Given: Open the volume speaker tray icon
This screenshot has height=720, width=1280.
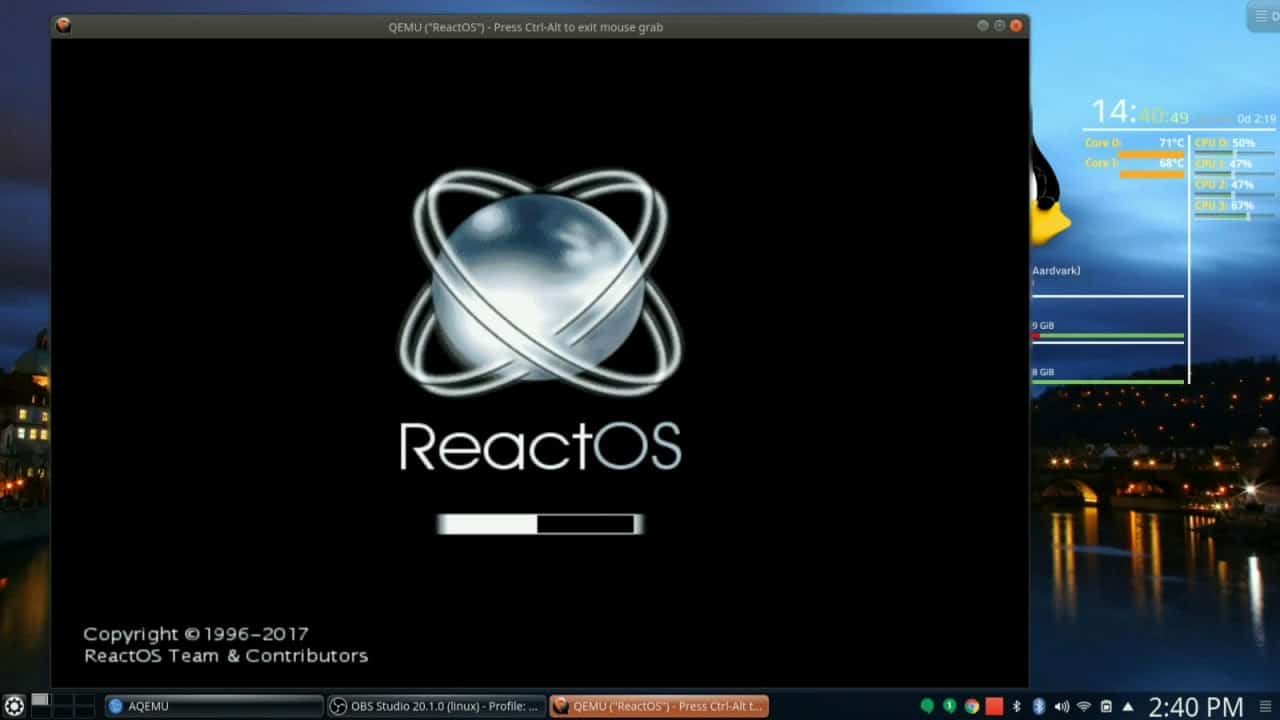Looking at the screenshot, I should [x=1061, y=706].
